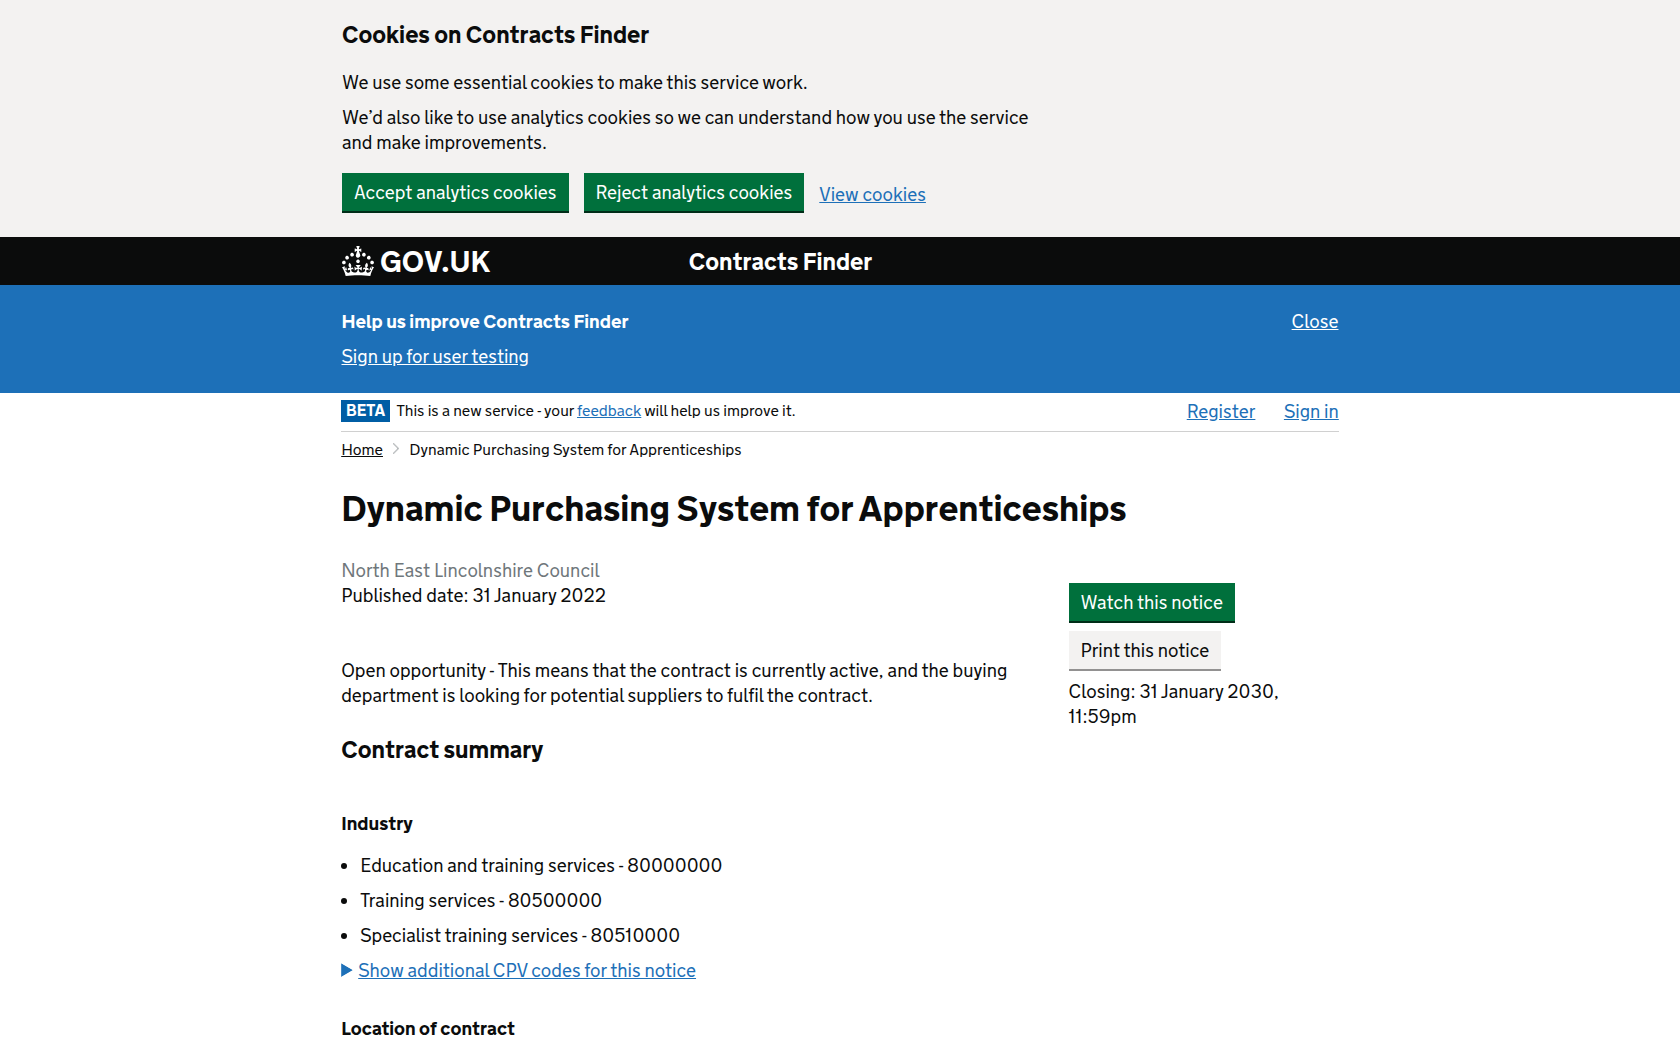The height and width of the screenshot is (1050, 1680).
Task: Open the Sign in page
Action: pyautogui.click(x=1310, y=412)
